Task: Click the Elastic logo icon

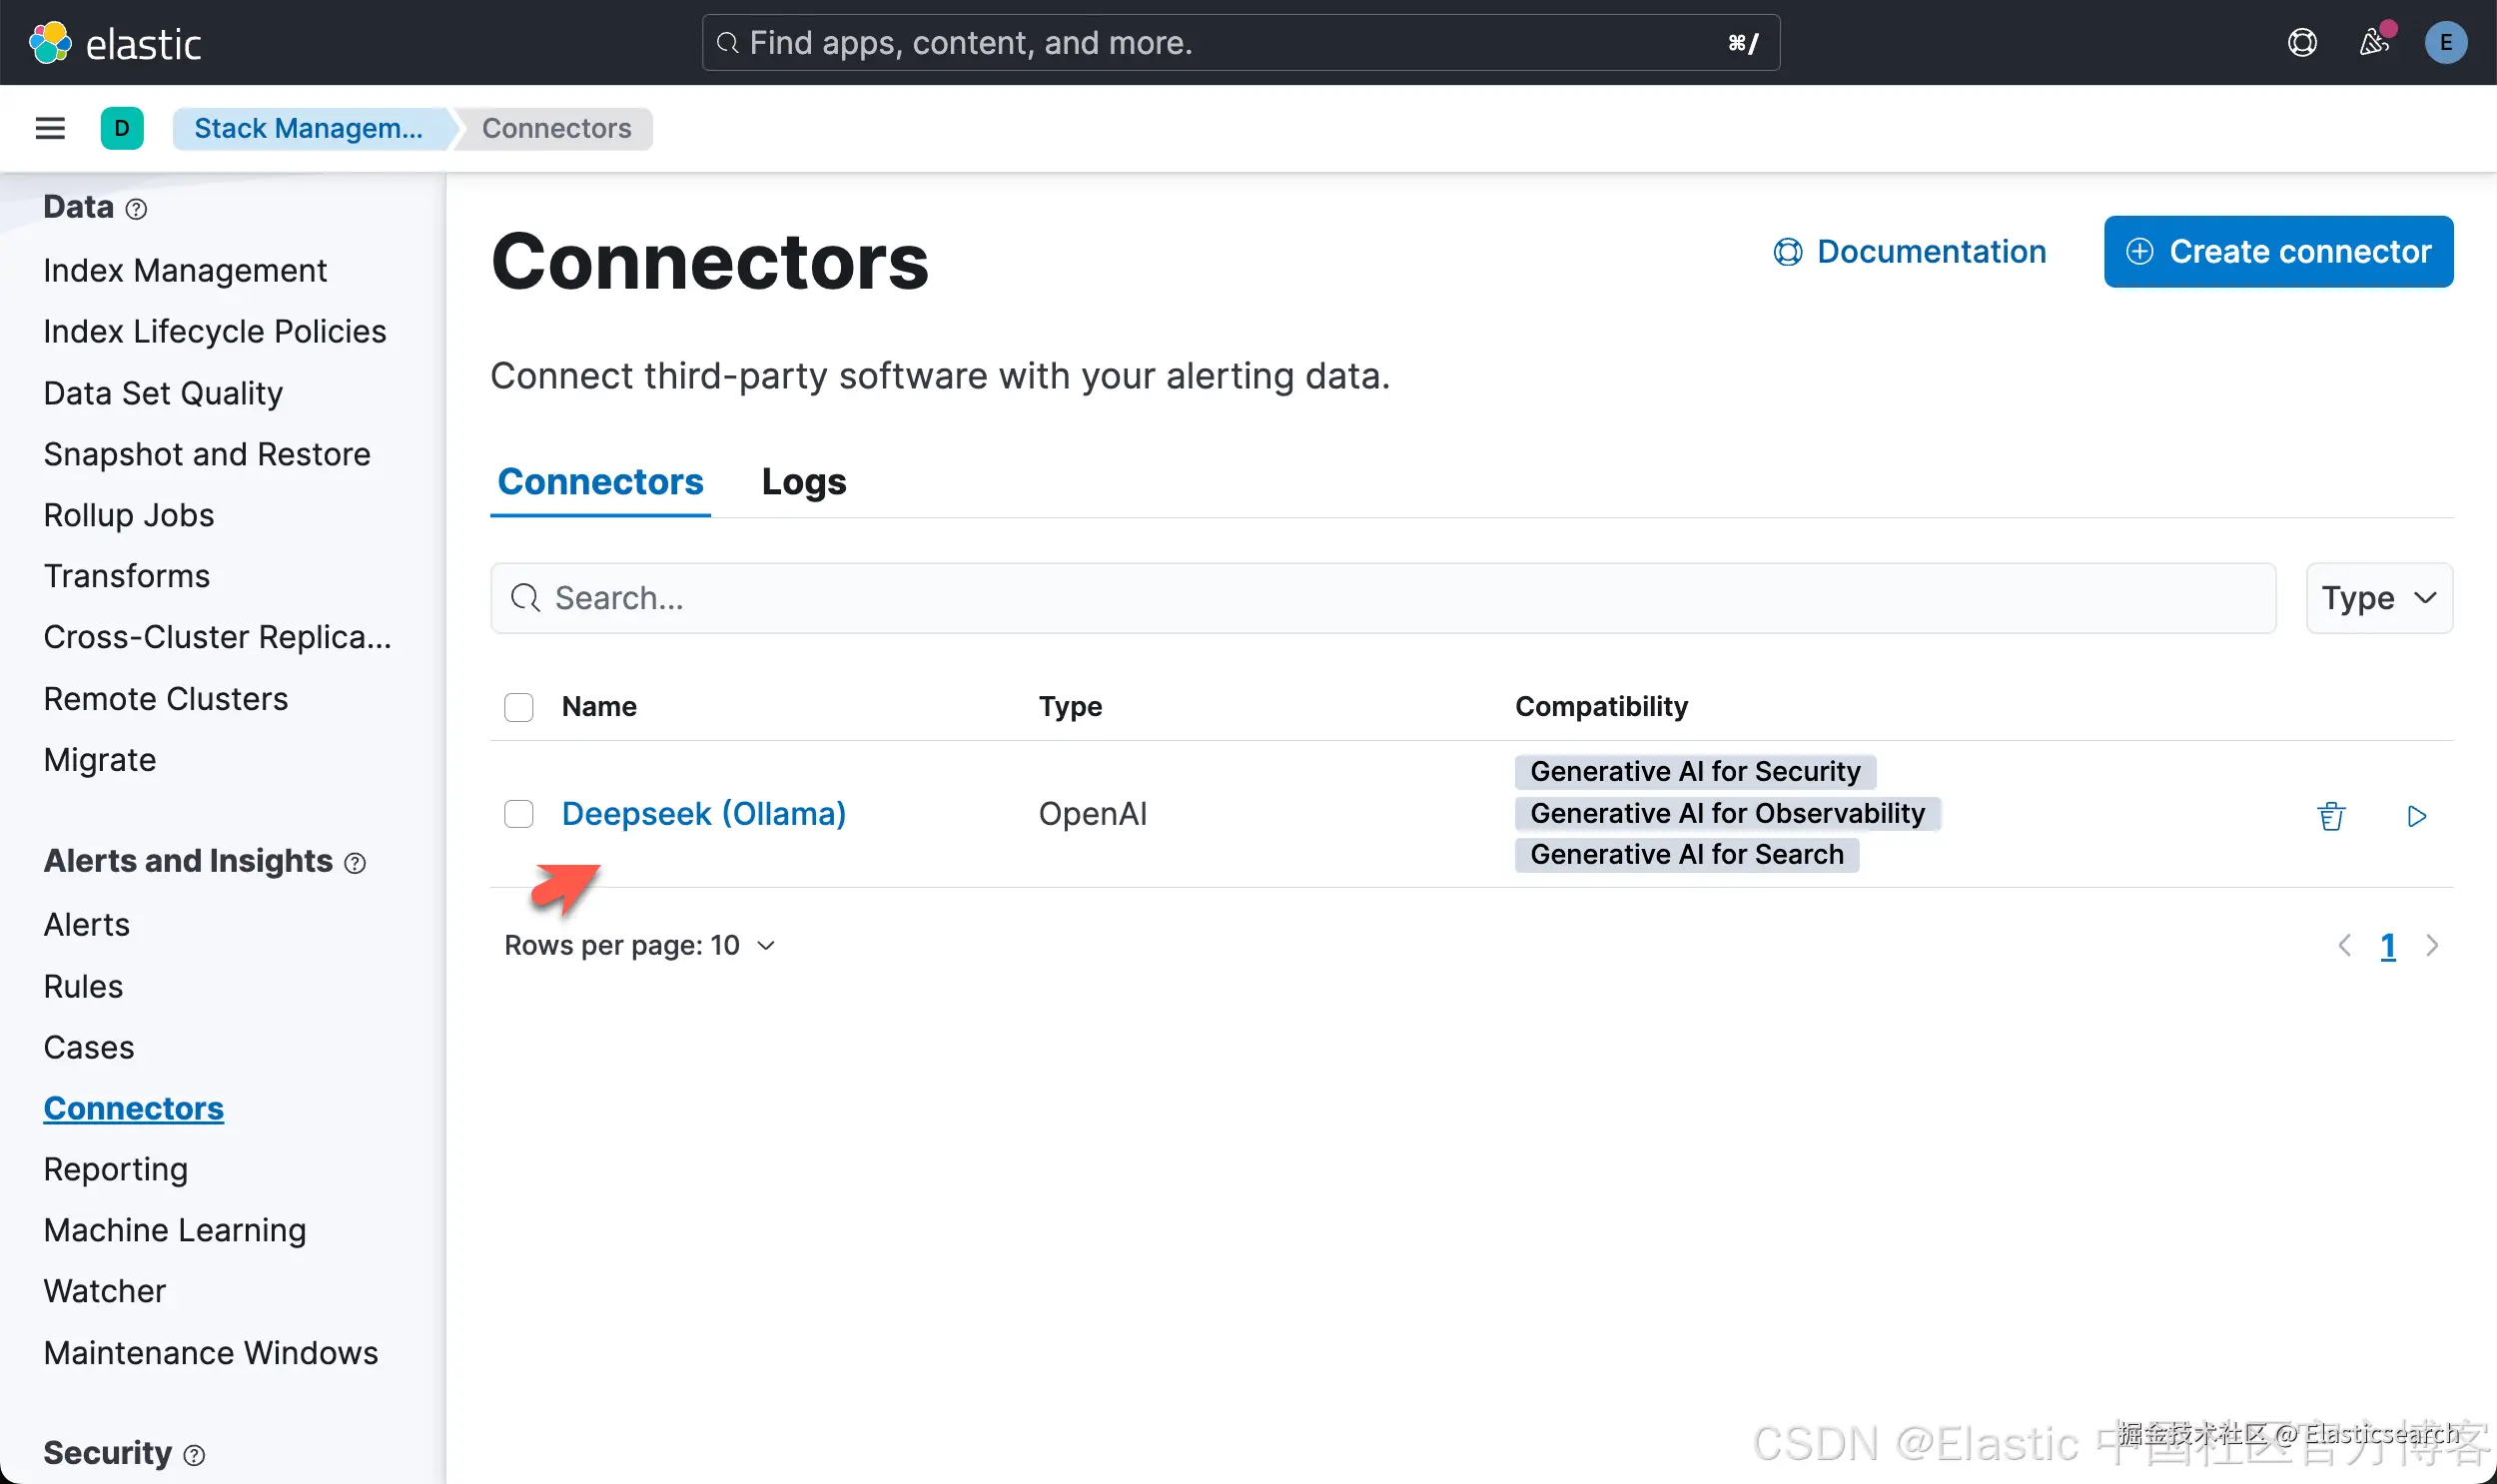Action: 50,43
